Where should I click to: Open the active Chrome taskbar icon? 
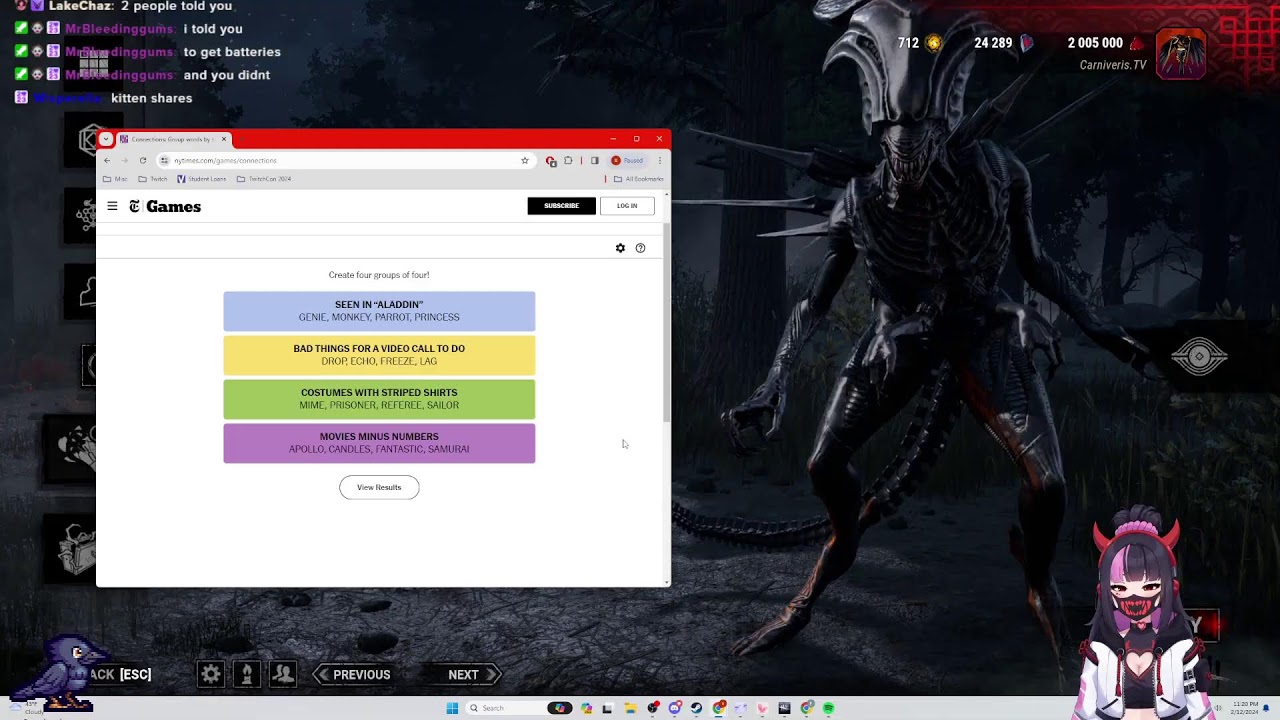[719, 708]
